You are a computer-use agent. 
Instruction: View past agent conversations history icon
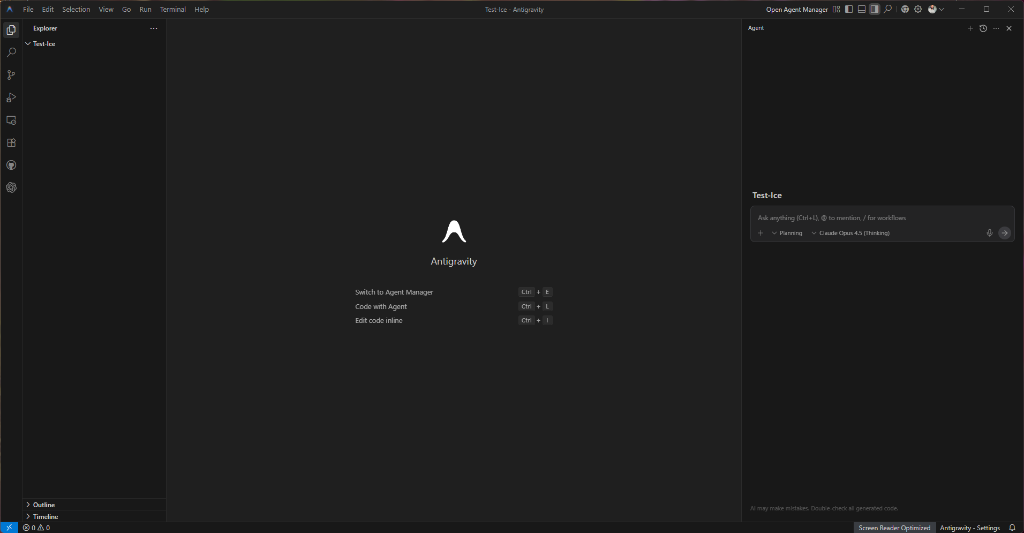point(983,28)
